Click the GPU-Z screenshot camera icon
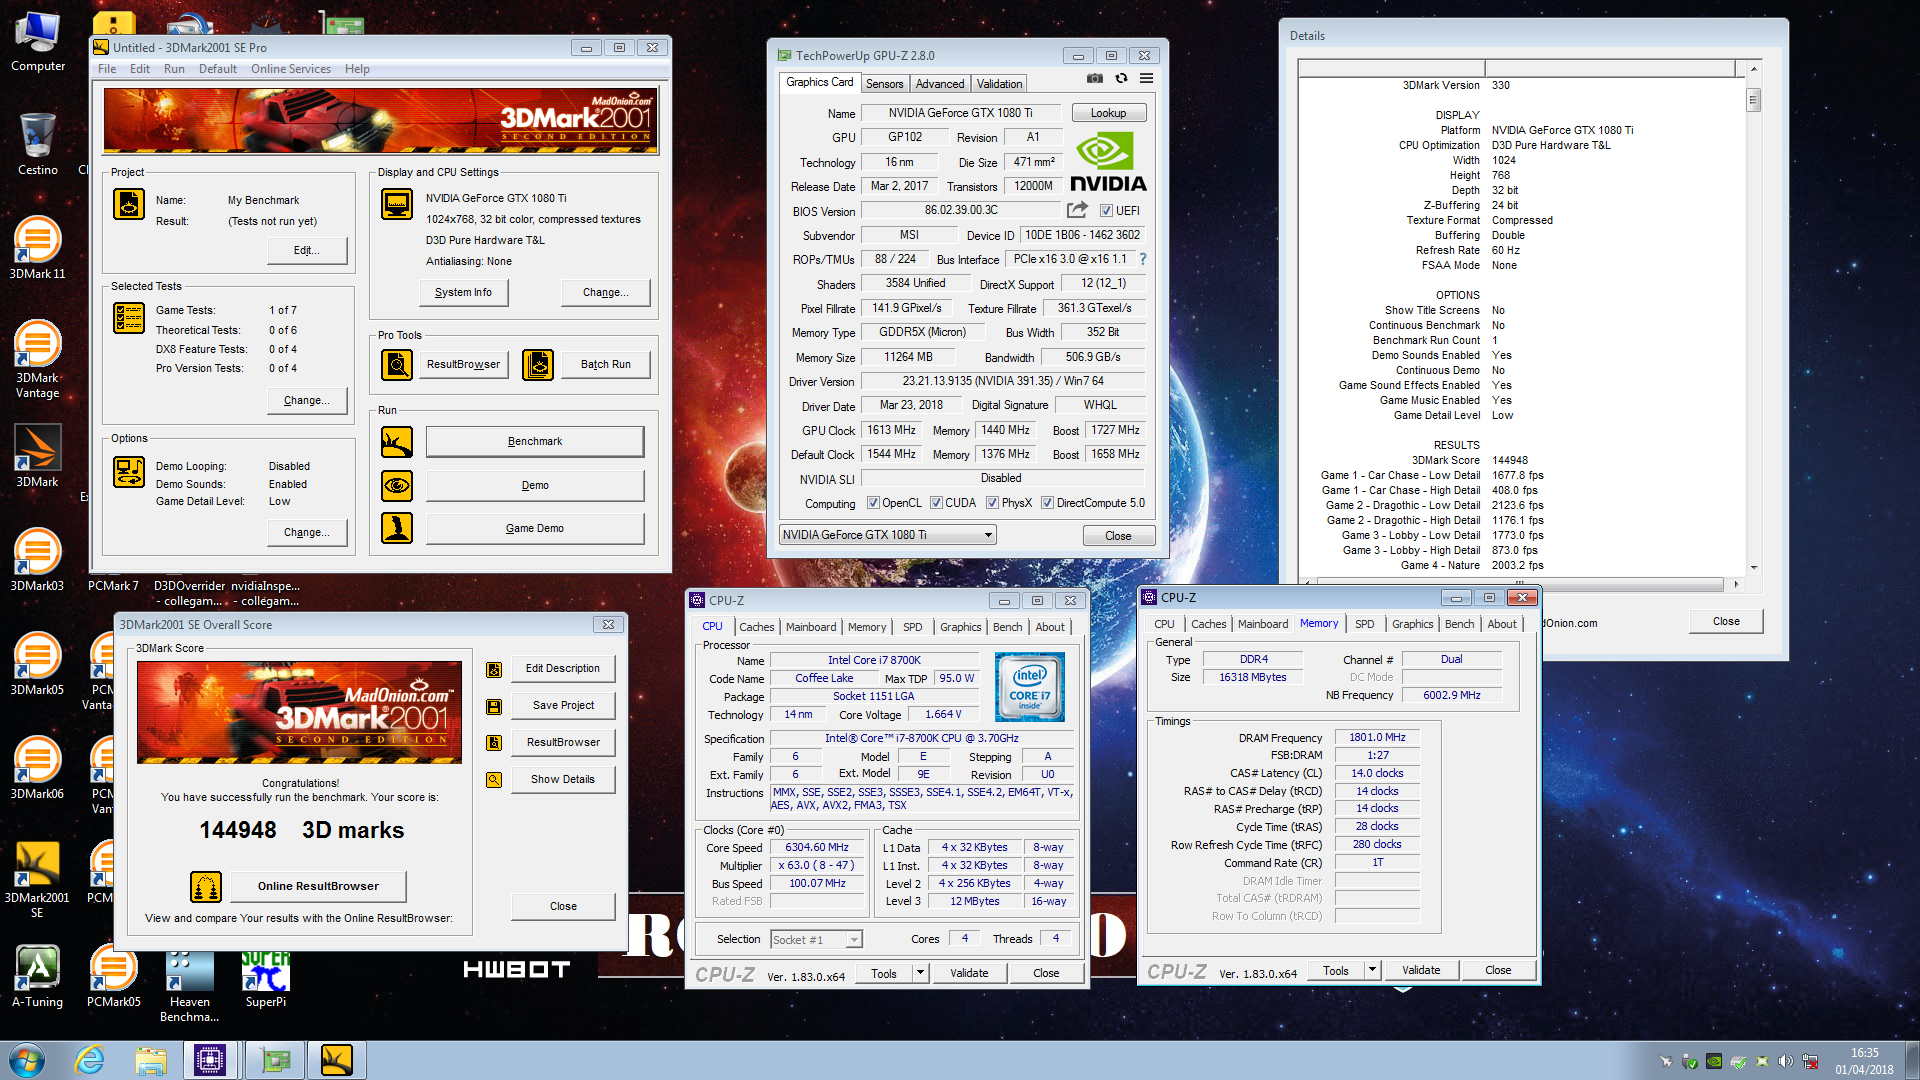Viewport: 1920px width, 1080px height. 1095,79
